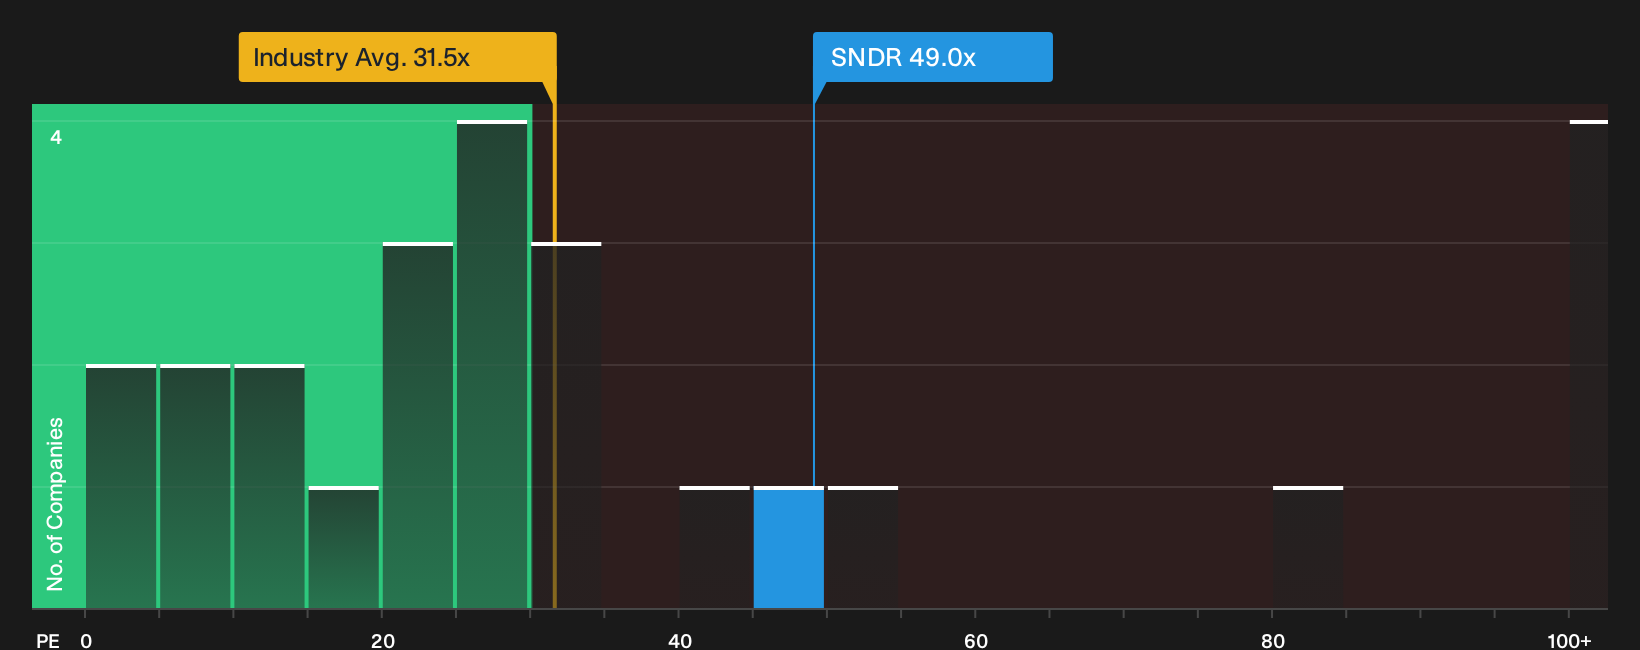Click the y-axis value 4

pos(56,137)
